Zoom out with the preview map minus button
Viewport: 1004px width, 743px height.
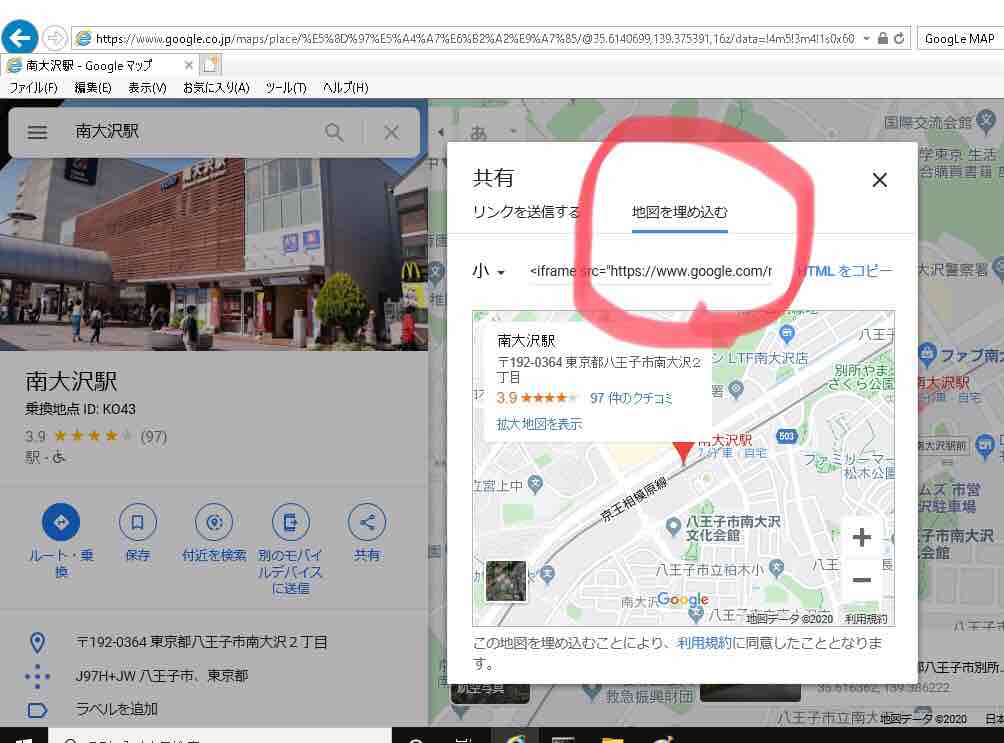point(862,580)
